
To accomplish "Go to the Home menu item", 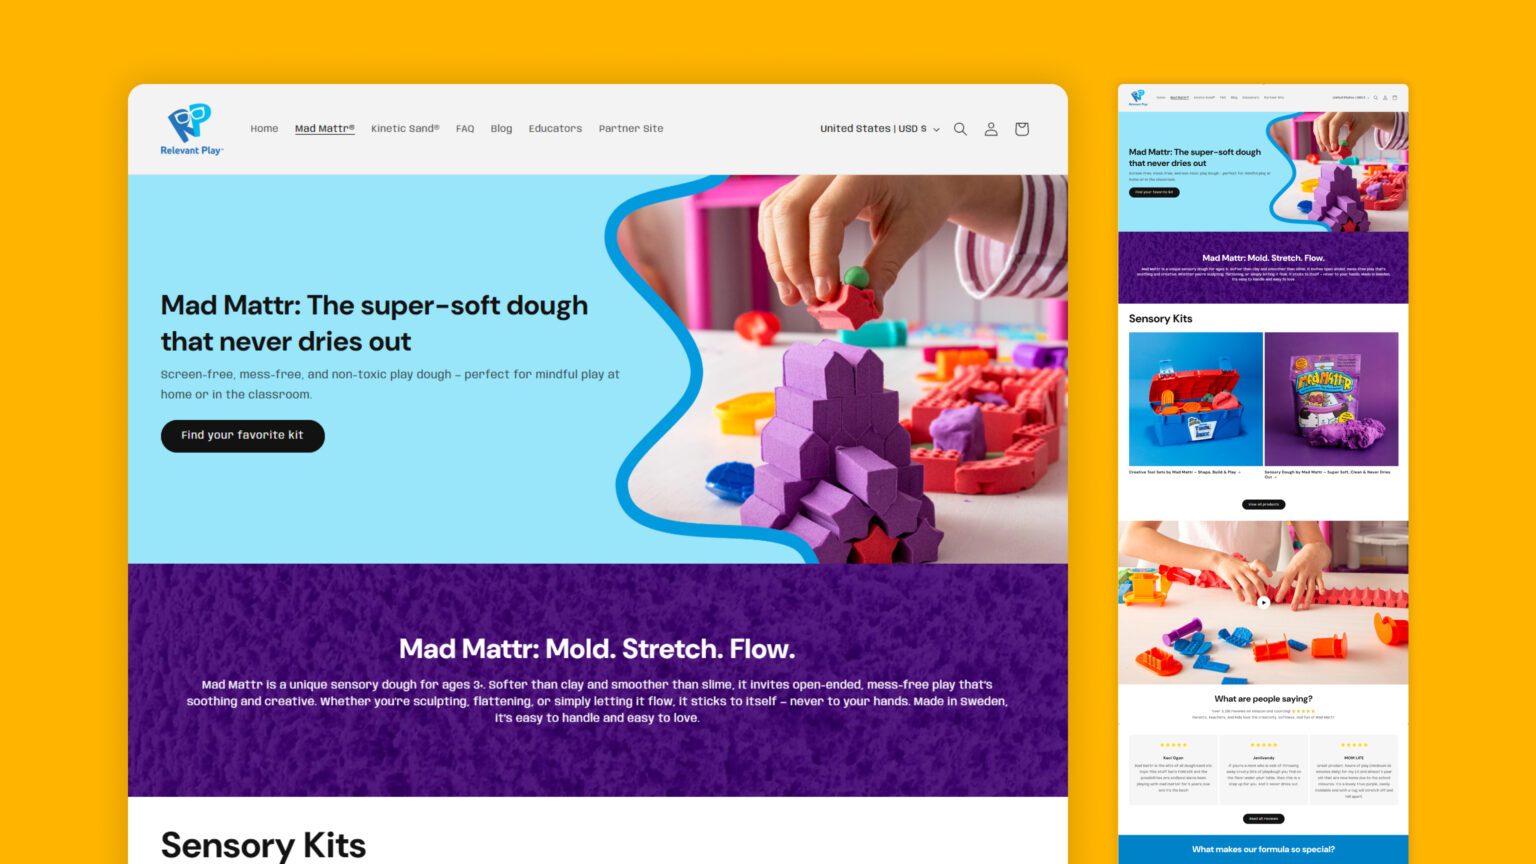I will click(264, 129).
